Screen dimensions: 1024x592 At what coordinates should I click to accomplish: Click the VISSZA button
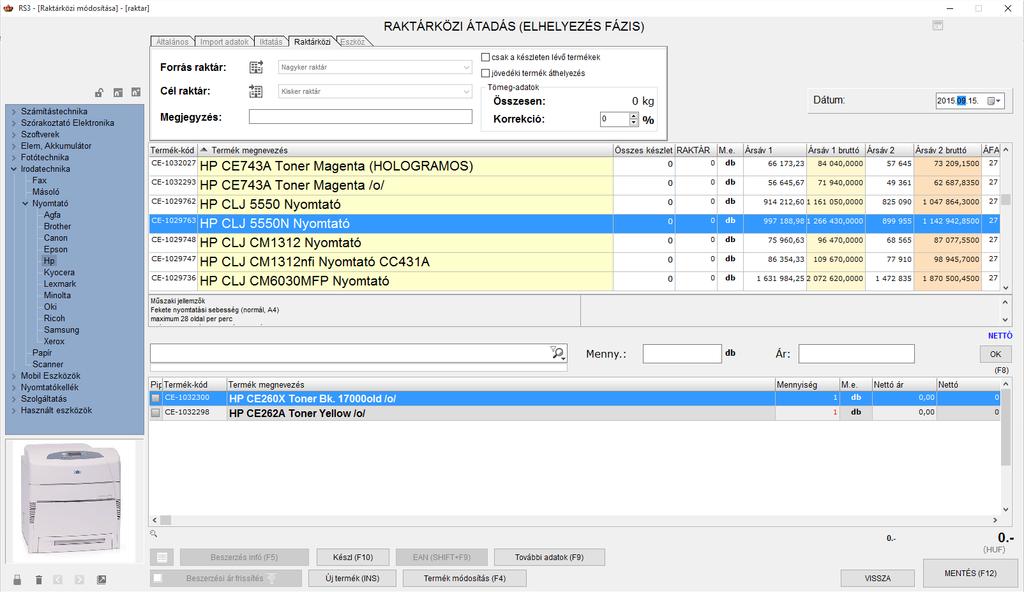tap(878, 578)
